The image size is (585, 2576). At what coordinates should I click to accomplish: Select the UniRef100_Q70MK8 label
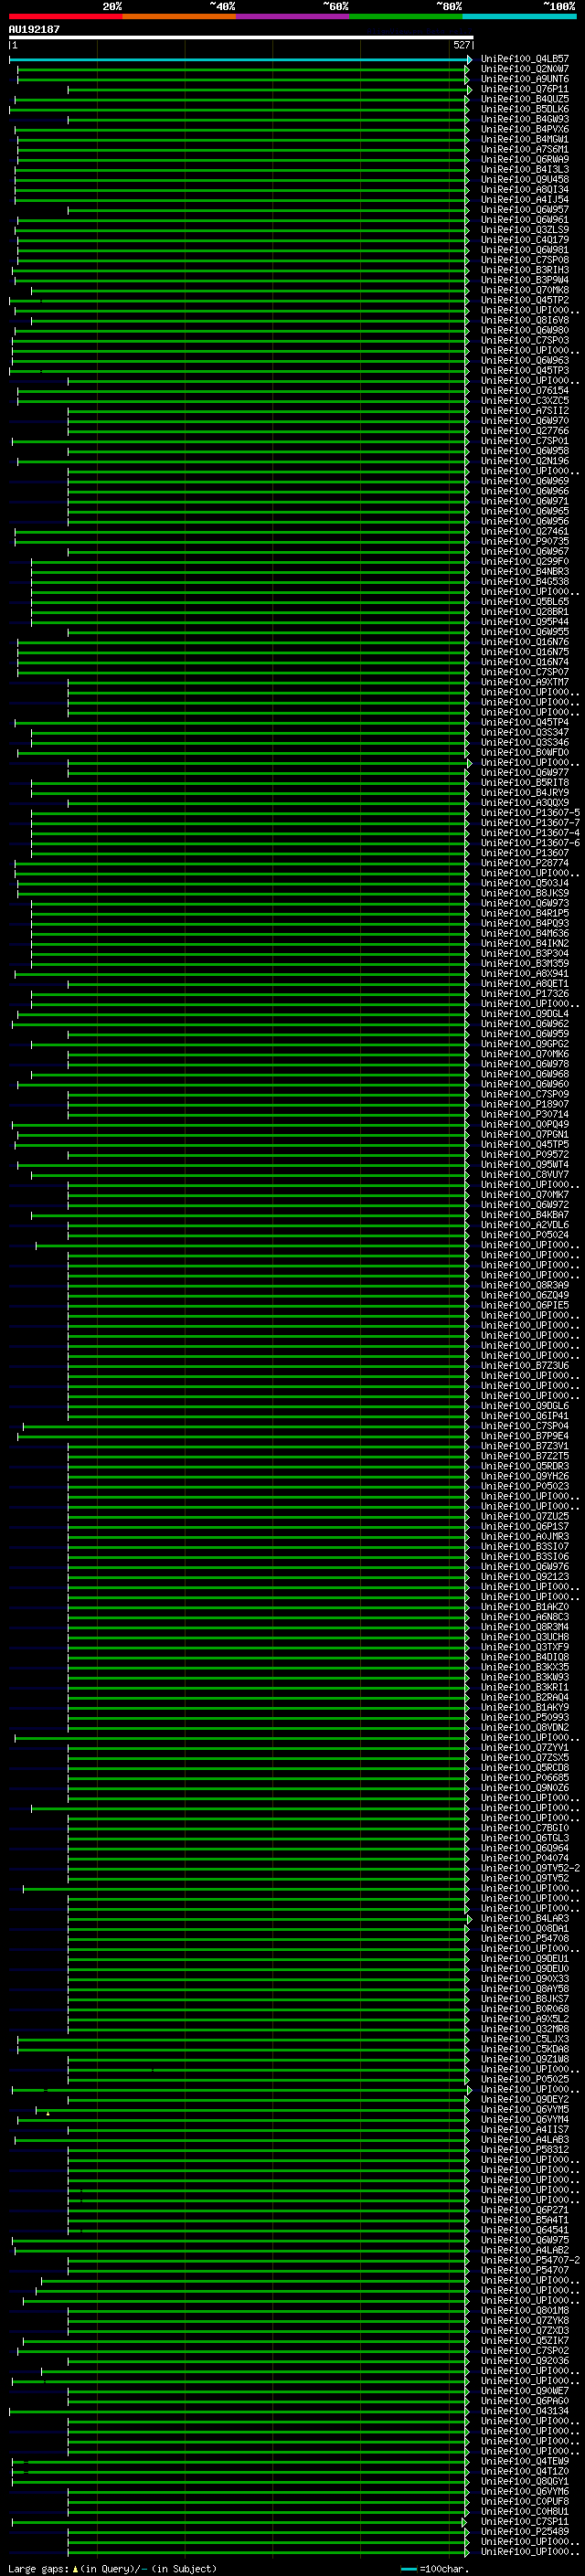click(x=525, y=290)
